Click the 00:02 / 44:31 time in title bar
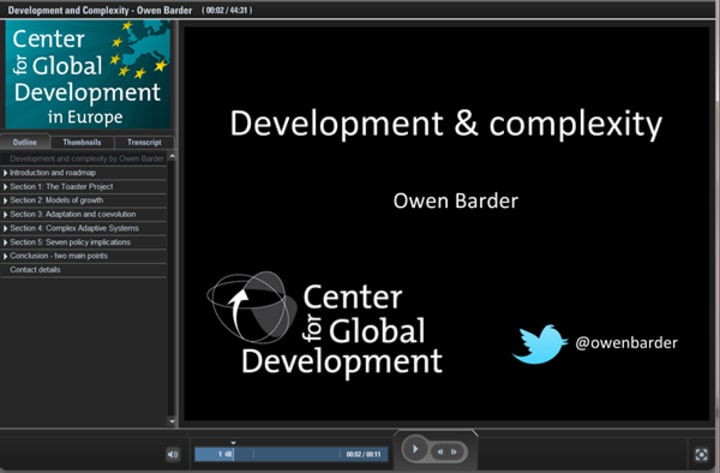The width and height of the screenshot is (720, 473). 227,10
